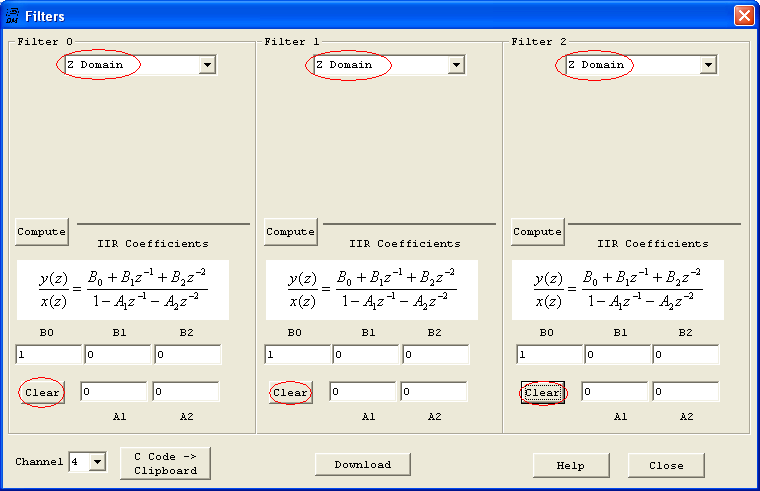760x491 pixels.
Task: Click the Filter 0 A1 coefficient field
Action: (x=114, y=392)
